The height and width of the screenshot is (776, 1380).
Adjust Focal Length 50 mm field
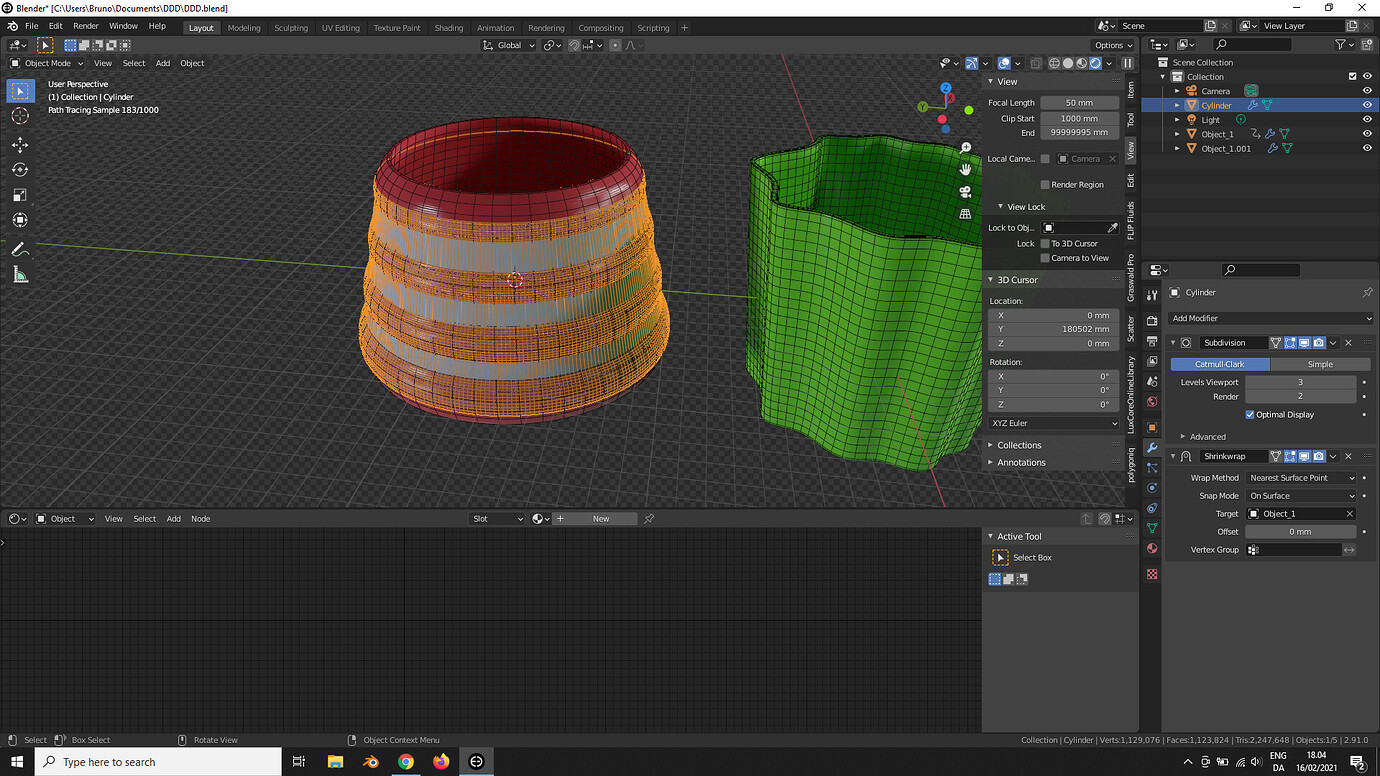tap(1079, 103)
